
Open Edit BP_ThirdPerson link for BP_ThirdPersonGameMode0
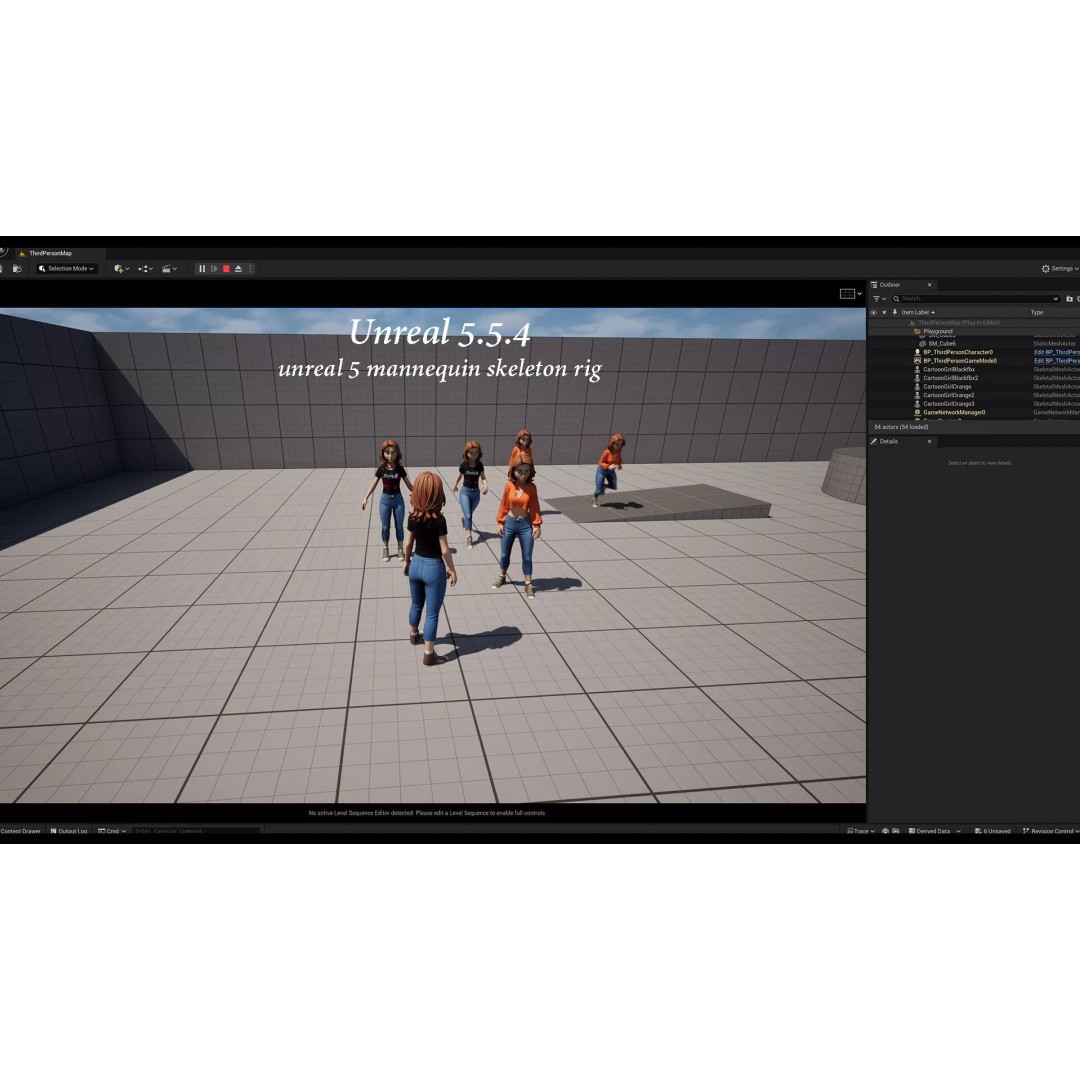pyautogui.click(x=1057, y=361)
